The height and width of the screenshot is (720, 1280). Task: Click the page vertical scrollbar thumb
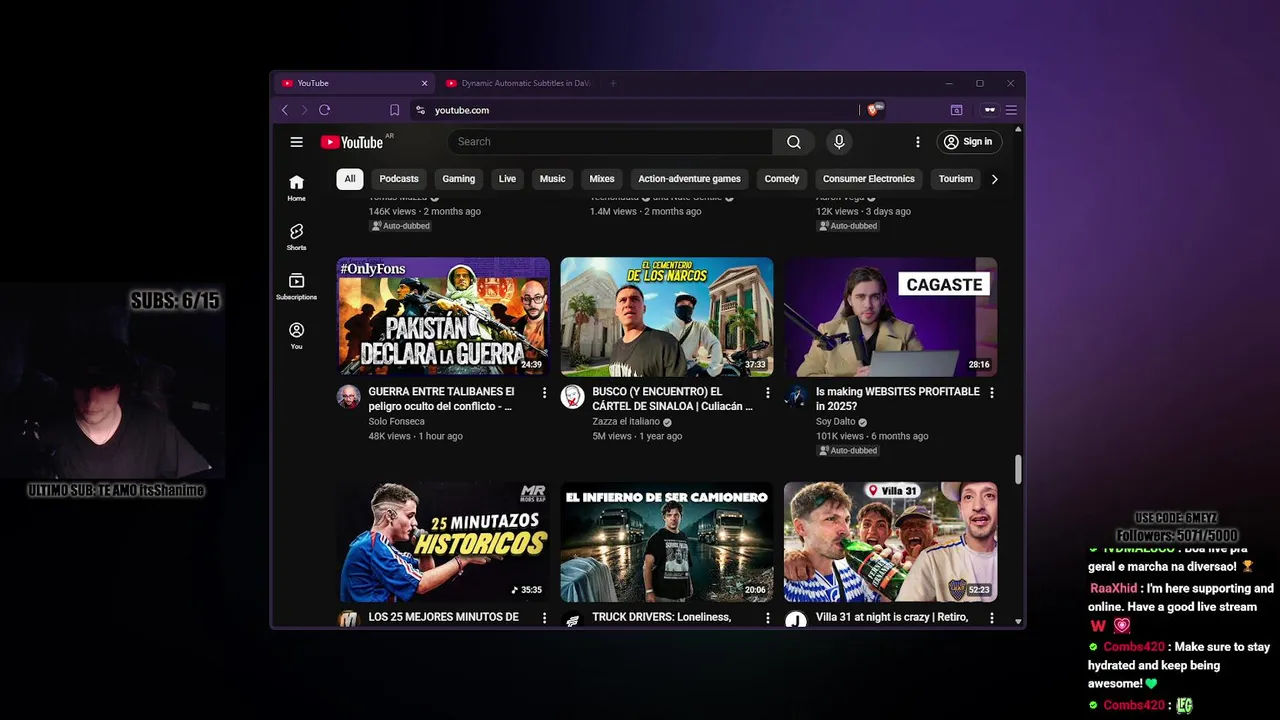pos(1018,469)
